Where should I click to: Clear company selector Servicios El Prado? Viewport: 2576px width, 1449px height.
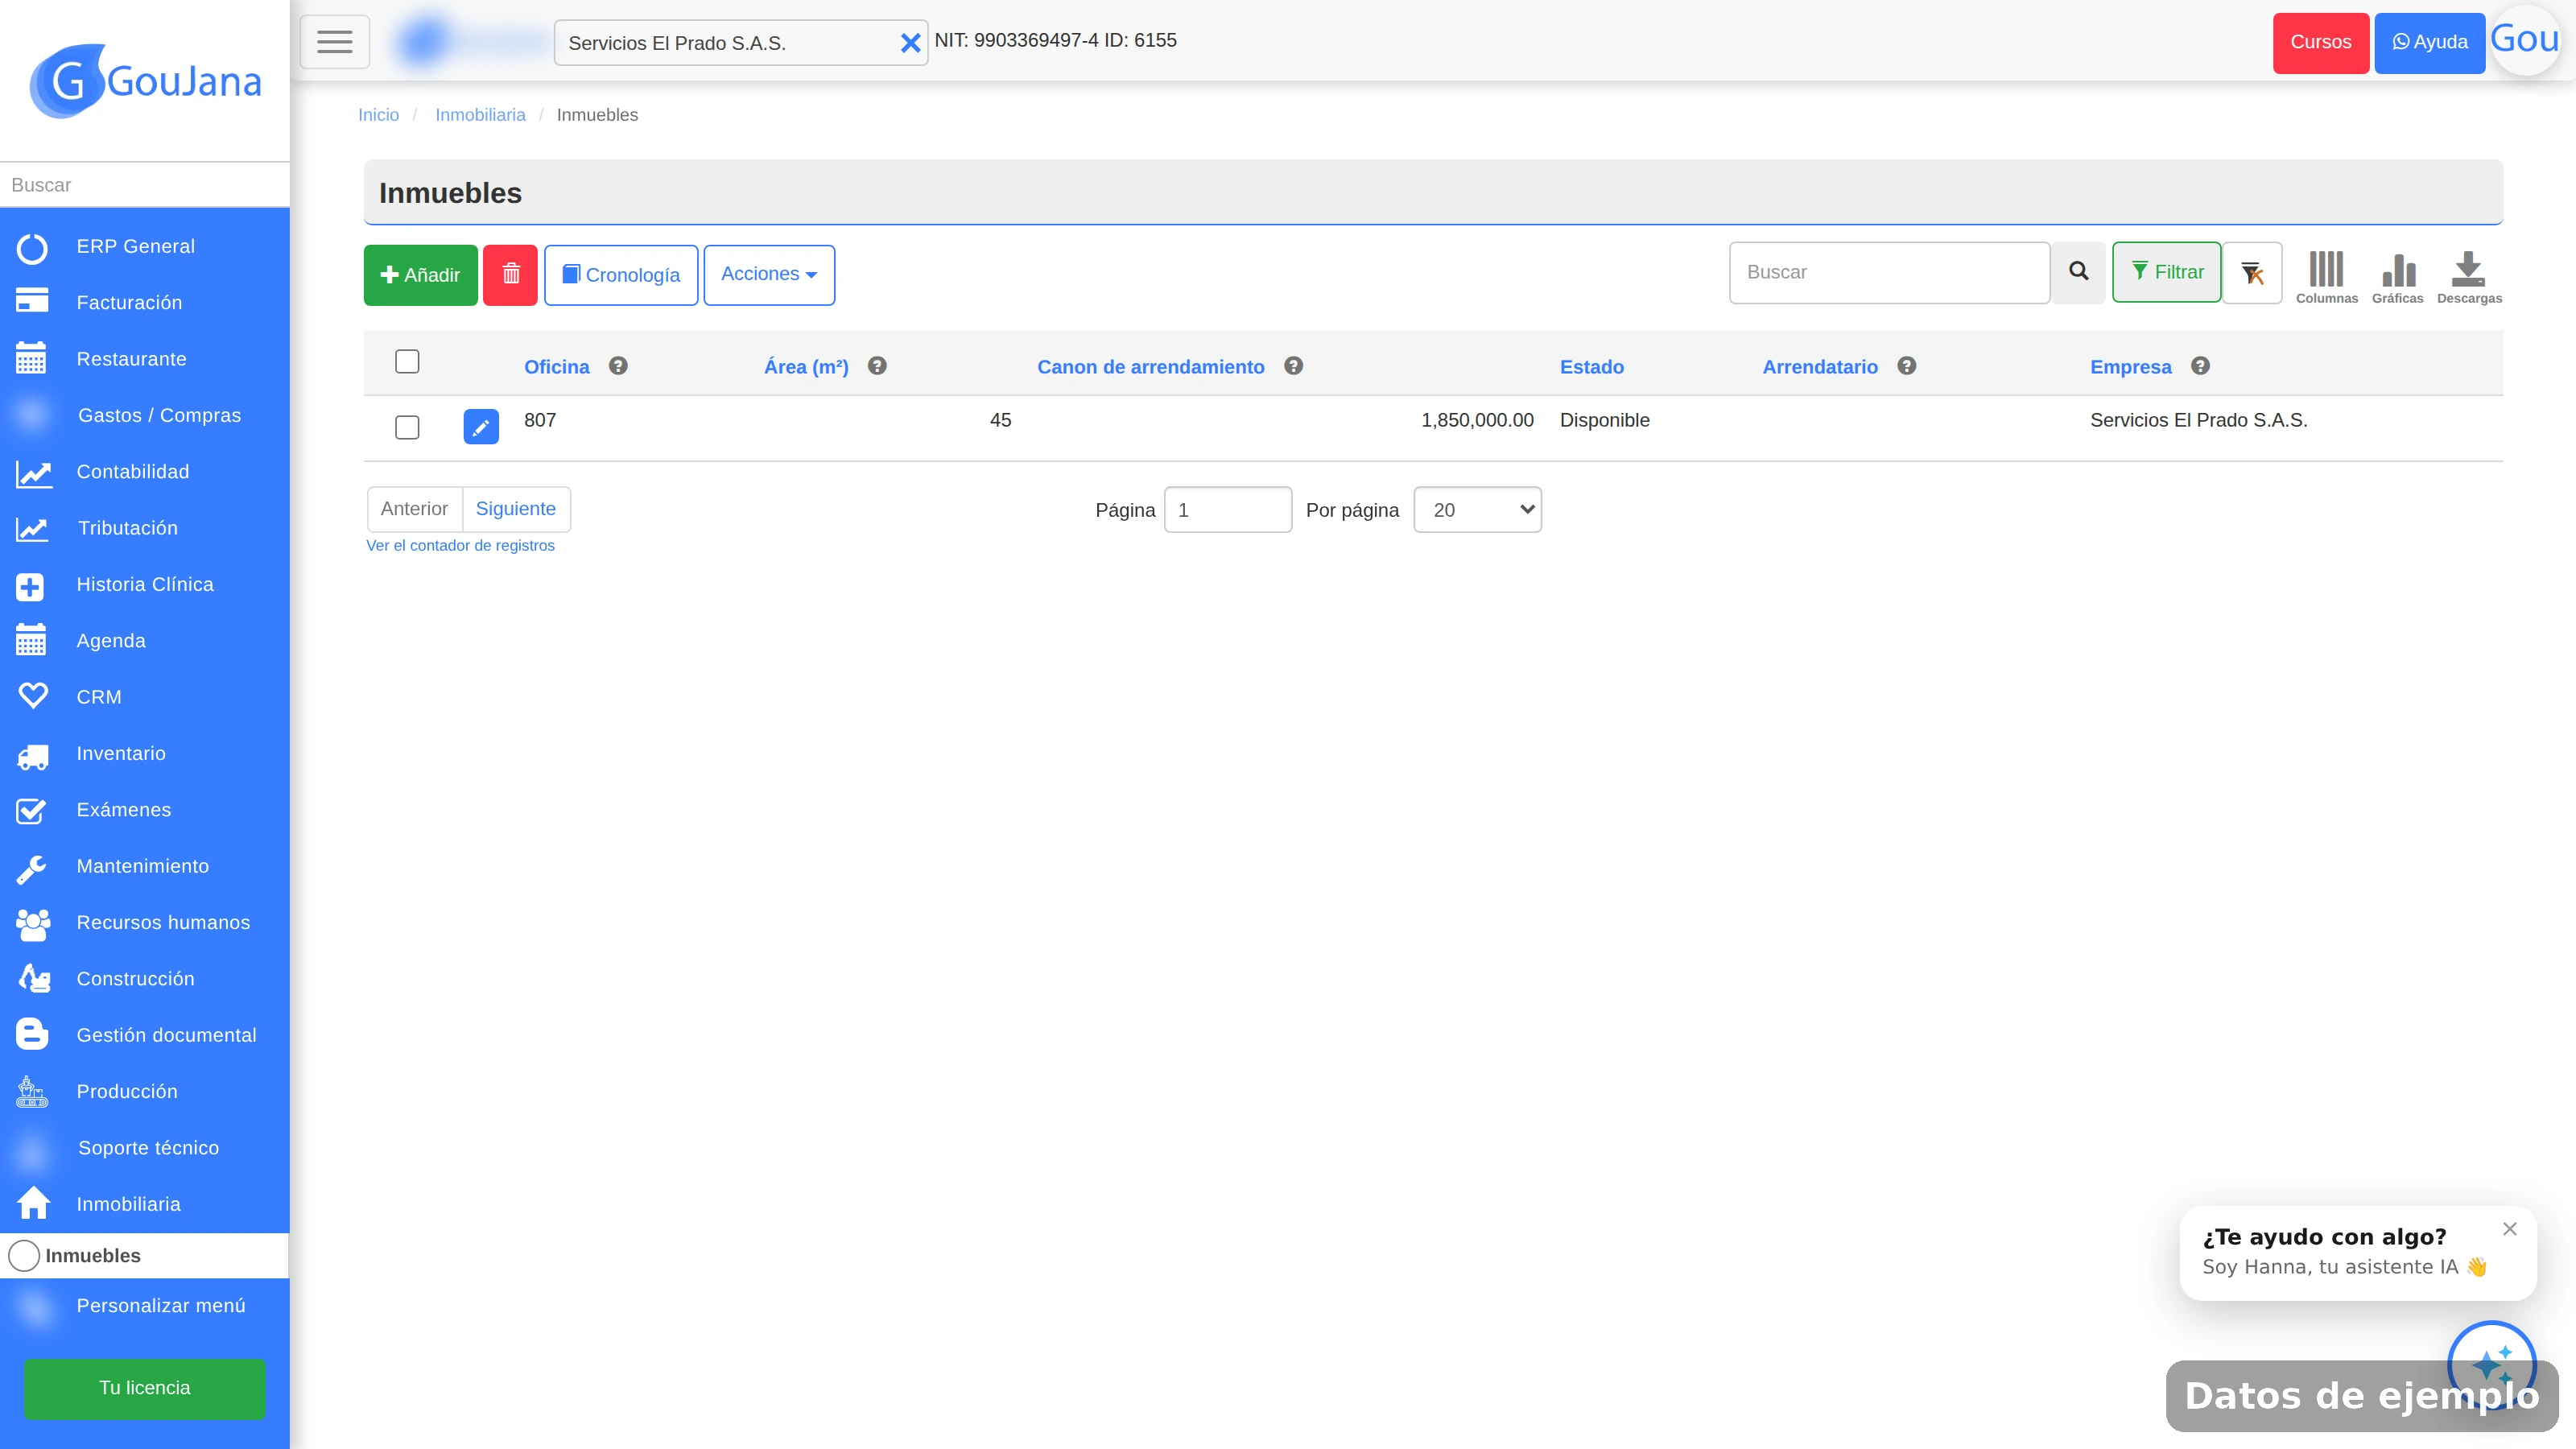[910, 43]
